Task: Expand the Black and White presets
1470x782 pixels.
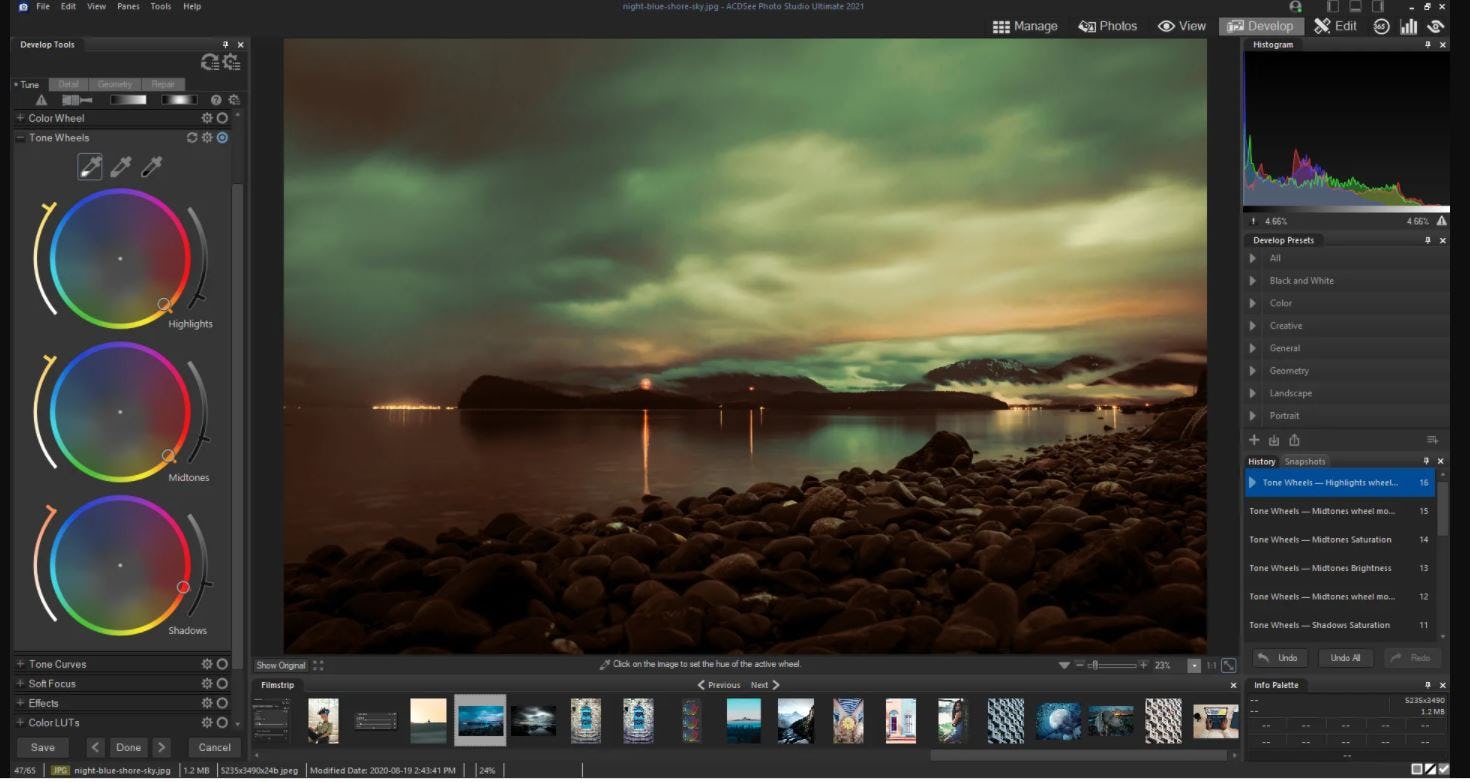Action: tap(1253, 281)
